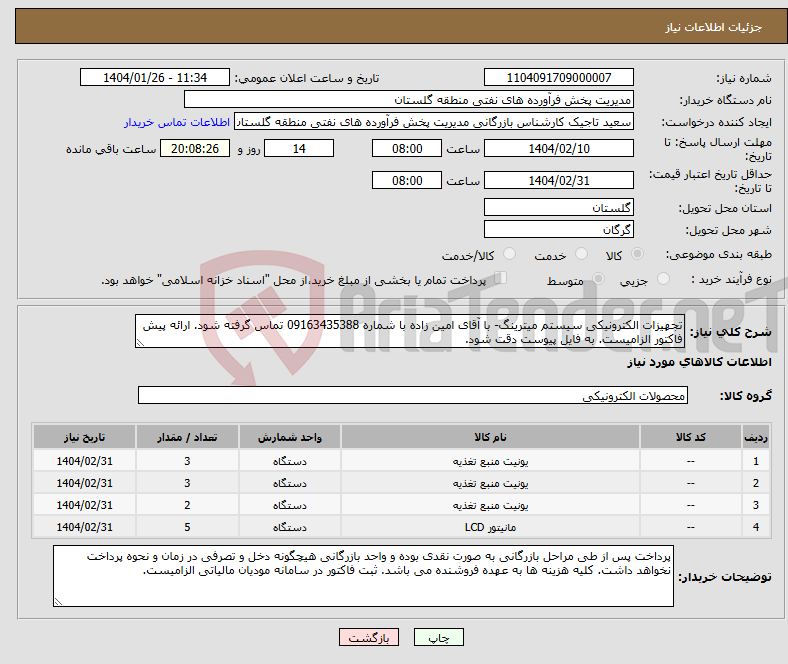Click the چاپ print button
788x664 pixels.
pos(439,637)
